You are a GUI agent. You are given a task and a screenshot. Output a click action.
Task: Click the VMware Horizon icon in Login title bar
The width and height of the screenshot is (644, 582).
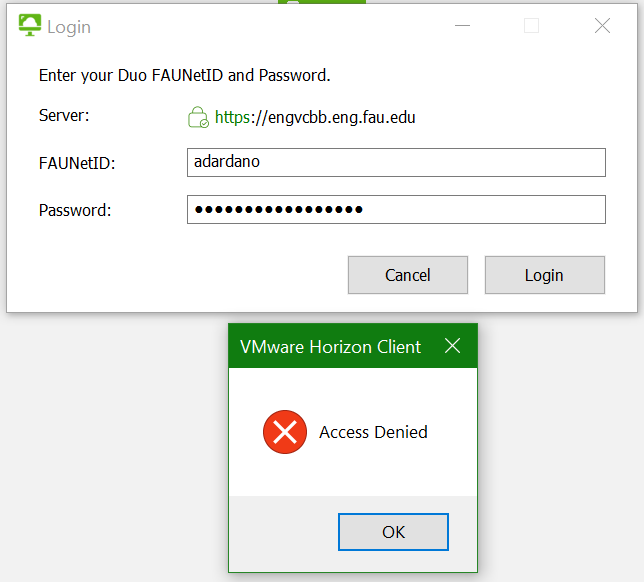30,26
